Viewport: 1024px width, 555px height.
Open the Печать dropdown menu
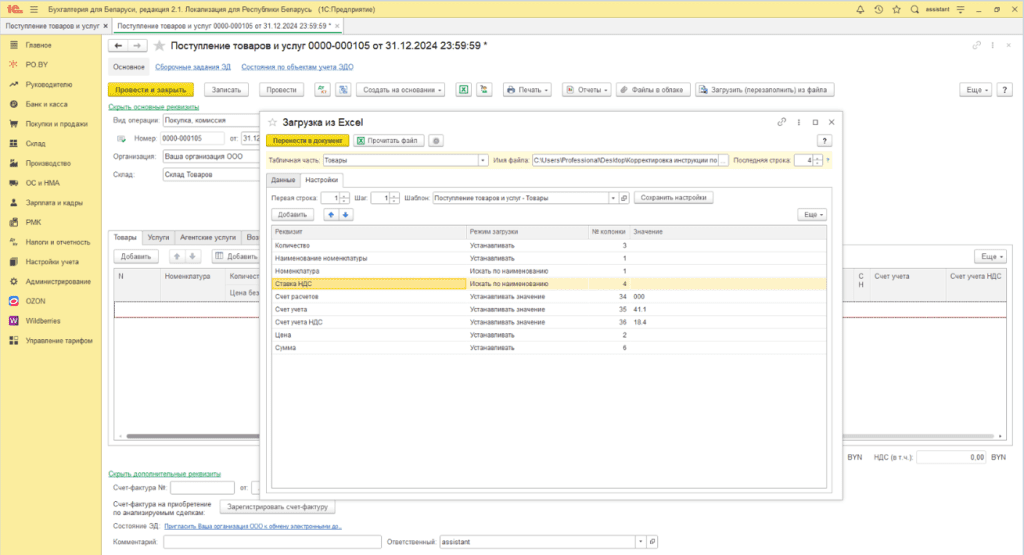click(x=528, y=90)
